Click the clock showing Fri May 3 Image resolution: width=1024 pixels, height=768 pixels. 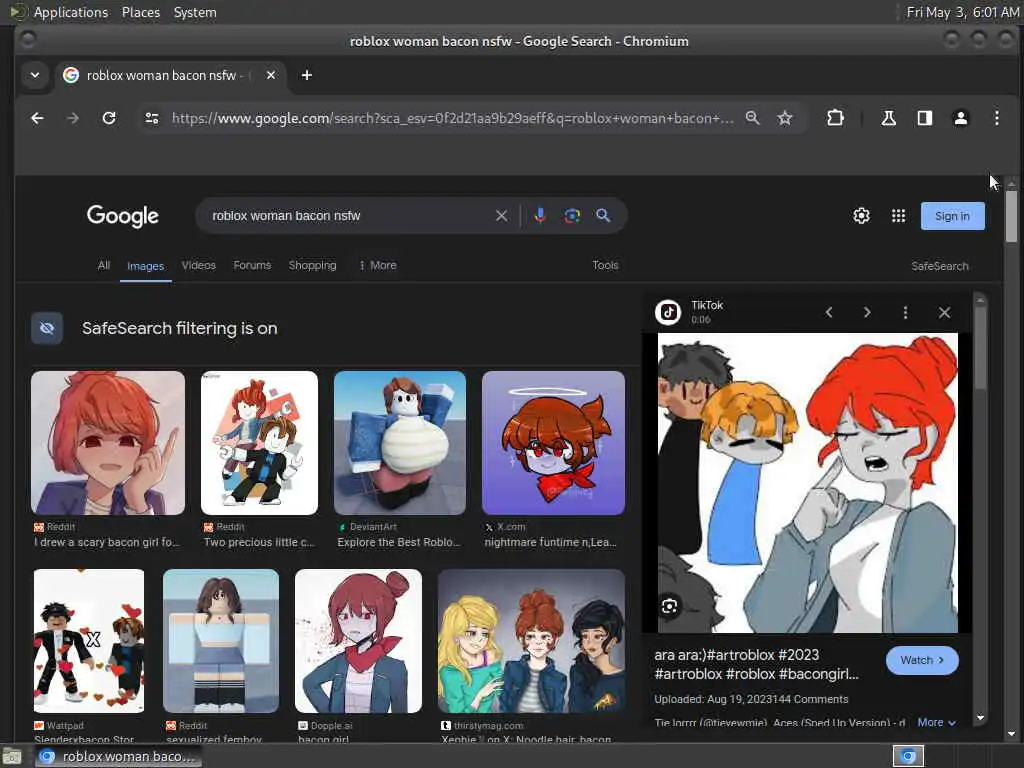[962, 12]
